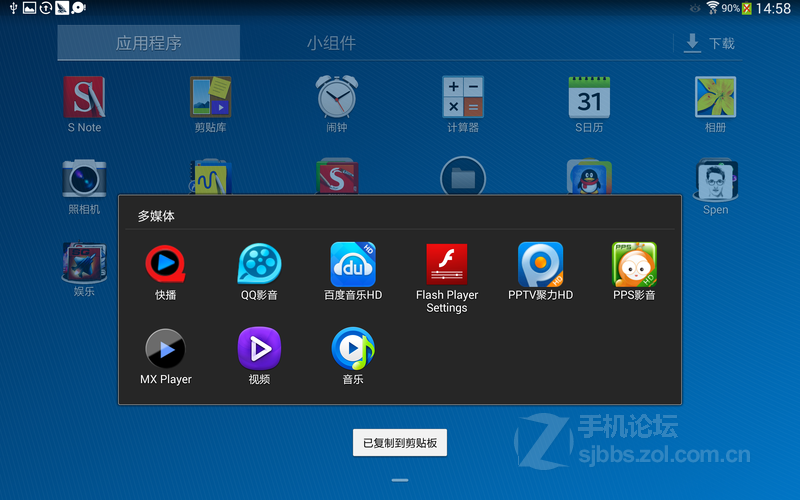Tap the page indicator at the bottom
Image resolution: width=800 pixels, height=500 pixels.
tap(400, 480)
